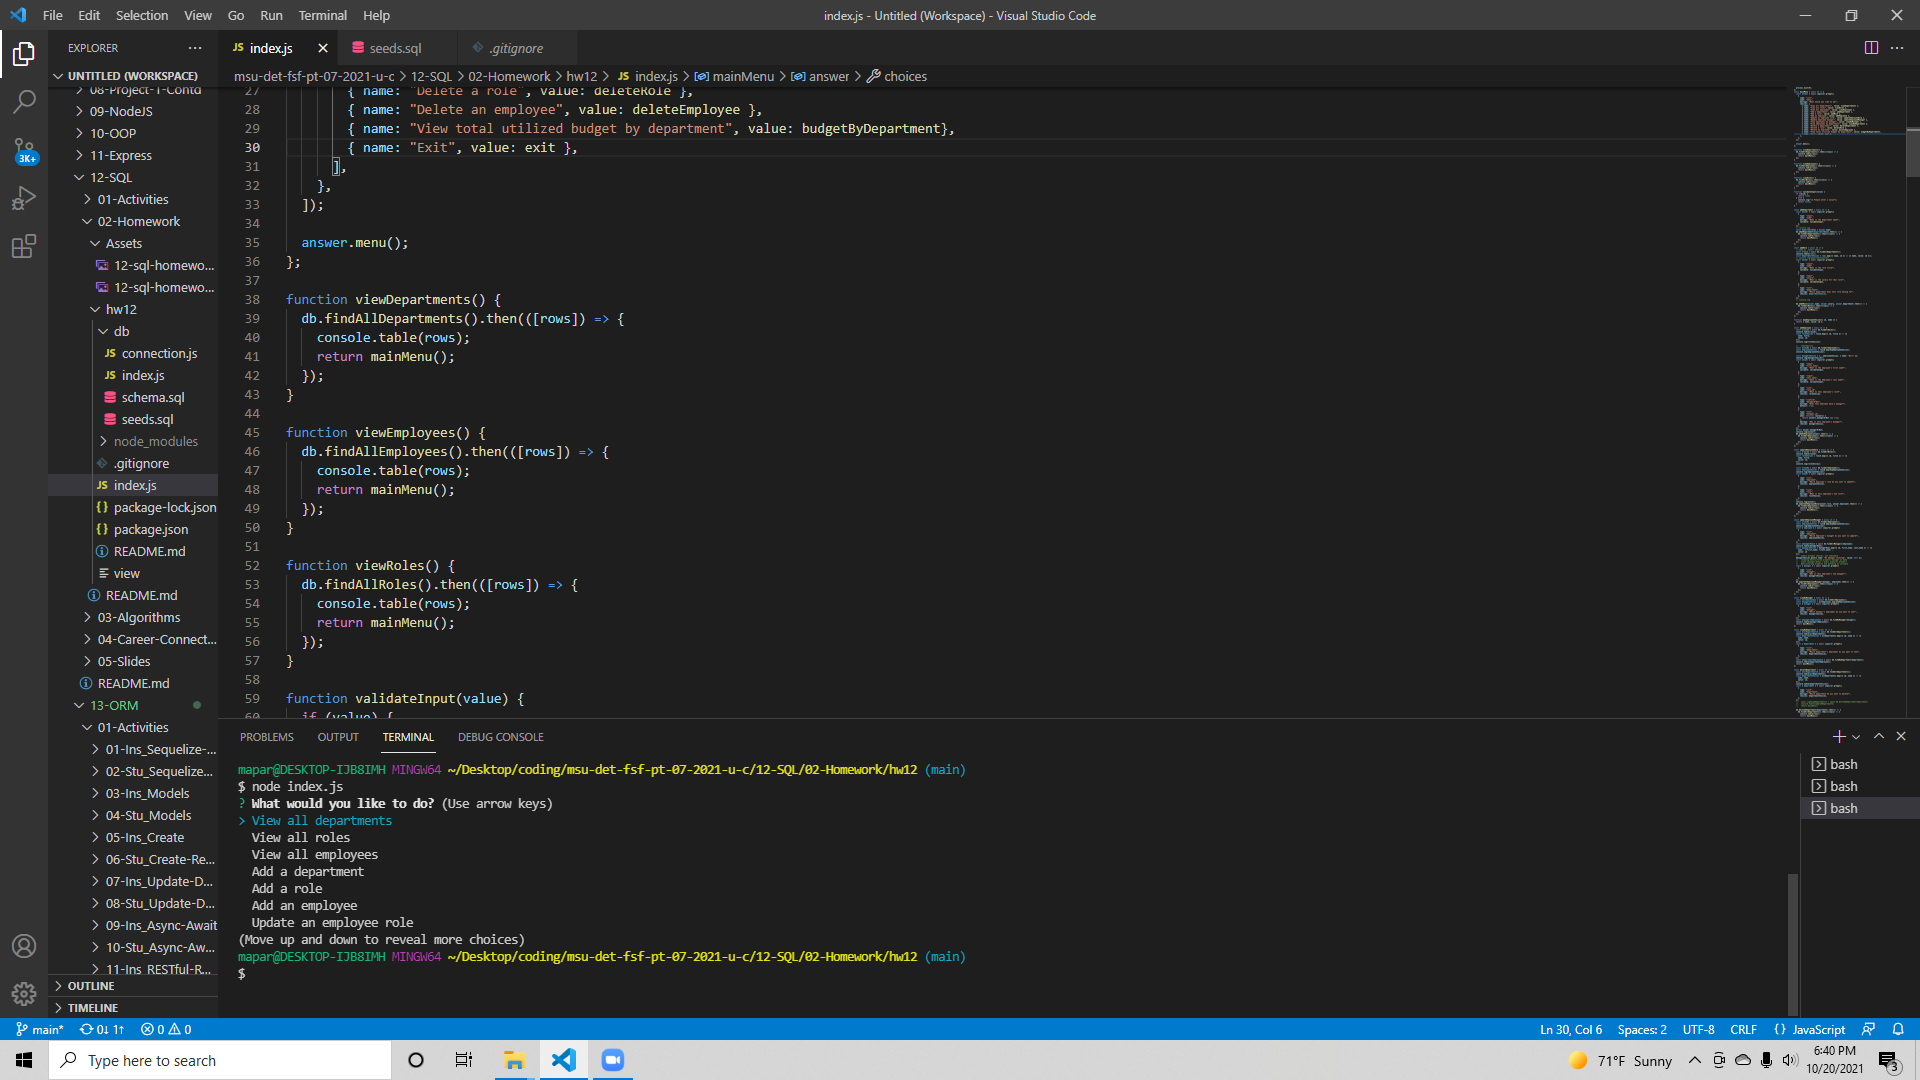Maximize the panel with the chevron toggle

(1879, 736)
